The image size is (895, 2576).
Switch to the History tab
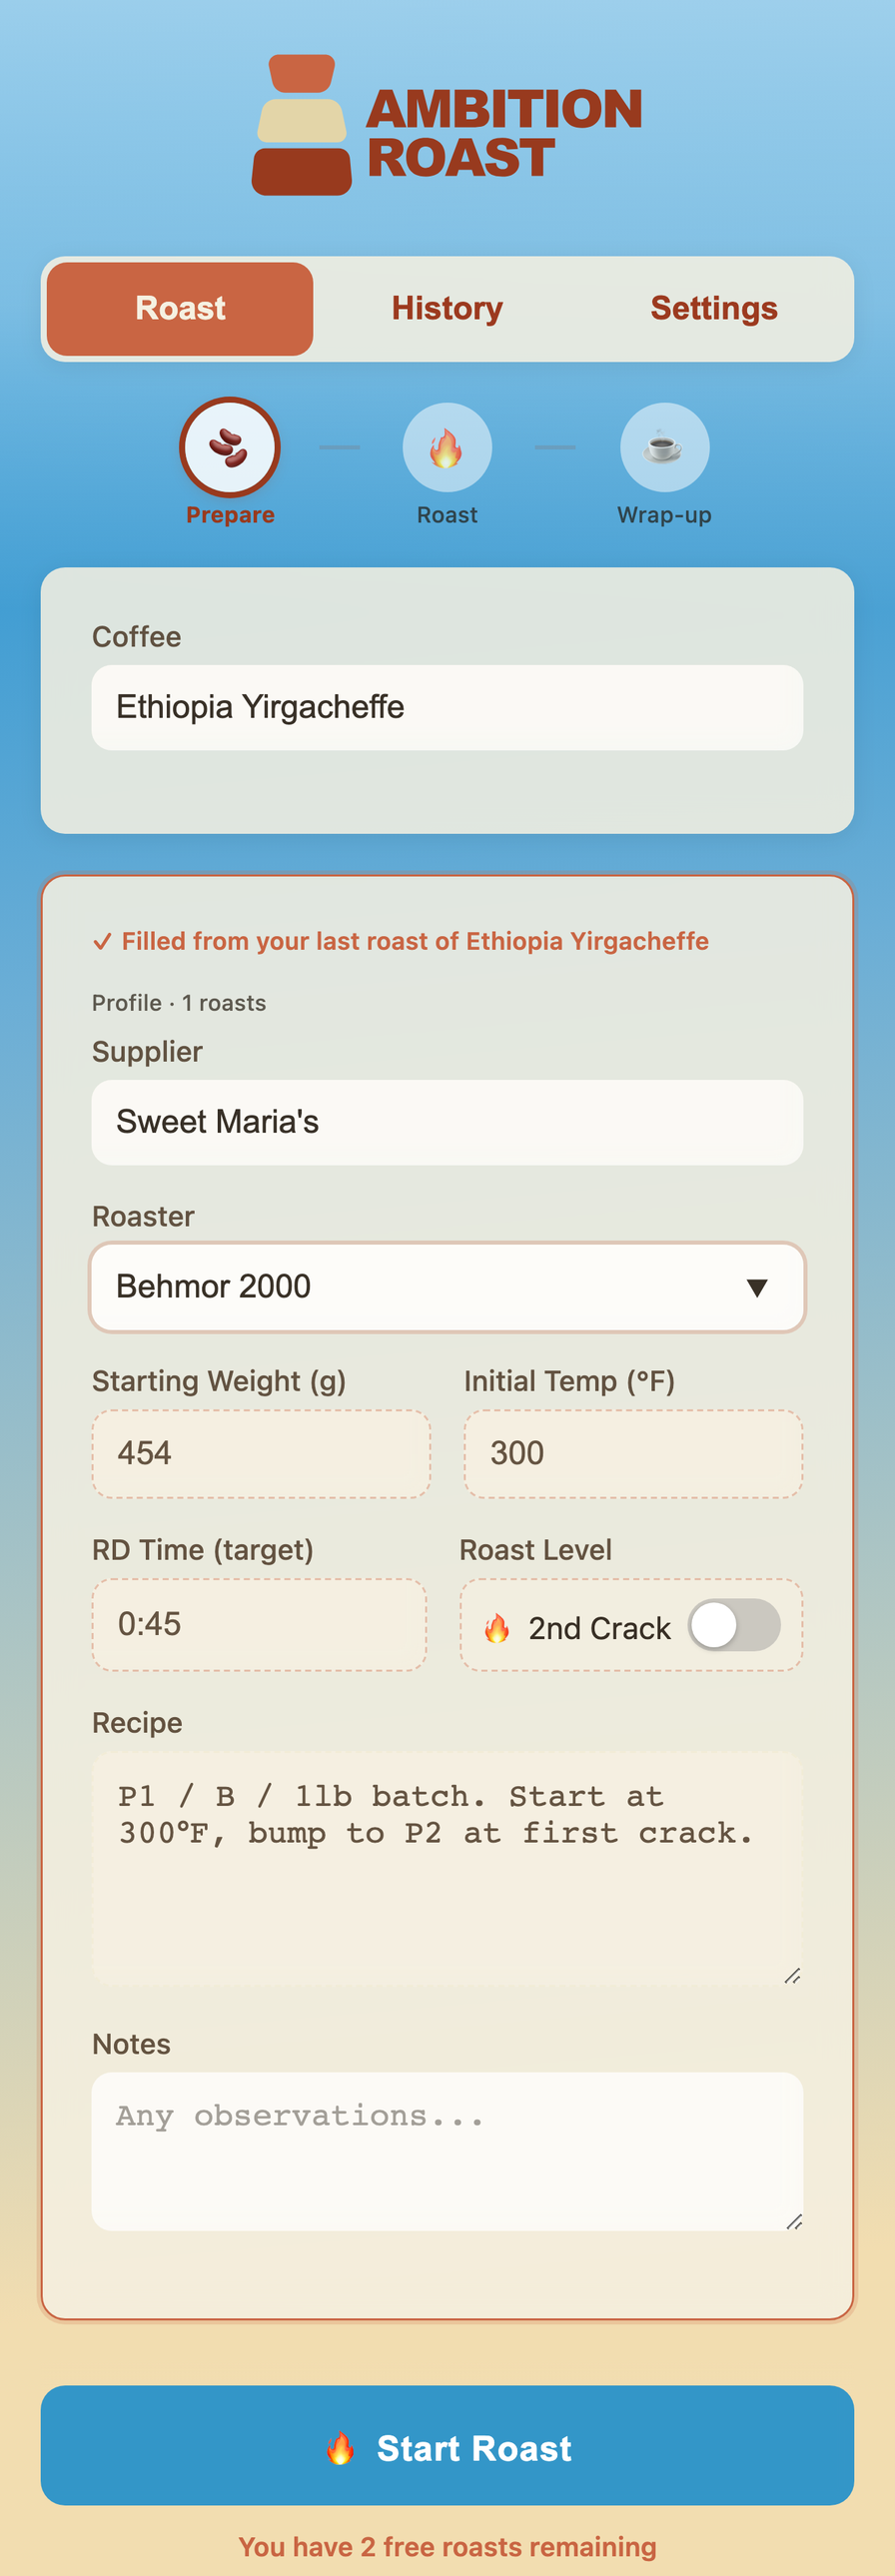coord(446,308)
